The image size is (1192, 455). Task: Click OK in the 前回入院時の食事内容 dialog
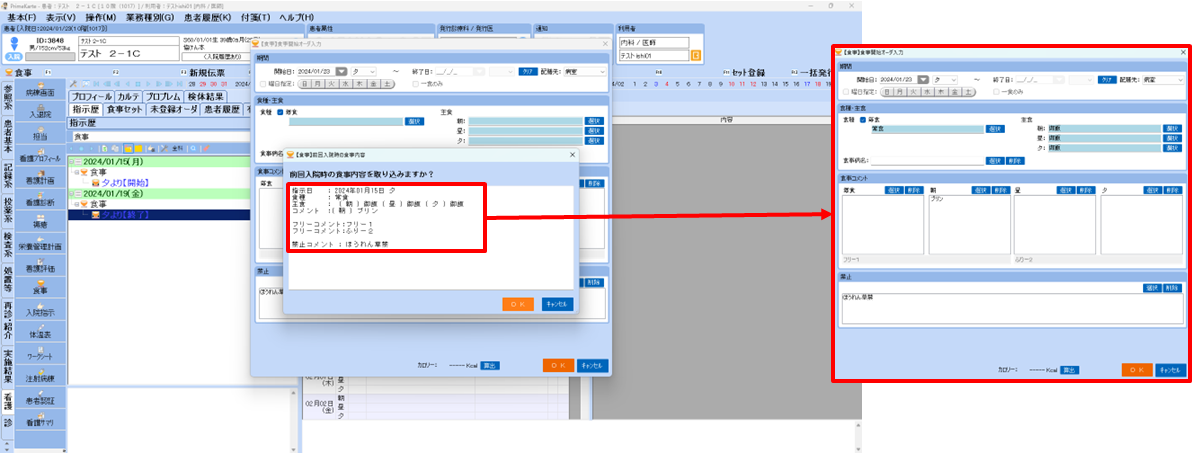[518, 304]
